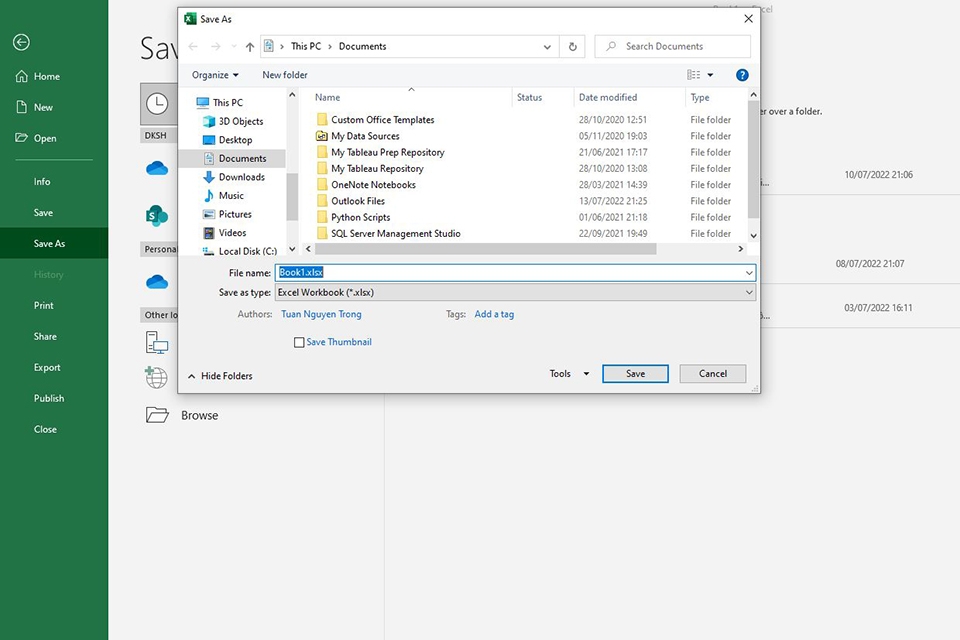Viewport: 960px width, 640px height.
Task: Click the Save button
Action: (635, 374)
